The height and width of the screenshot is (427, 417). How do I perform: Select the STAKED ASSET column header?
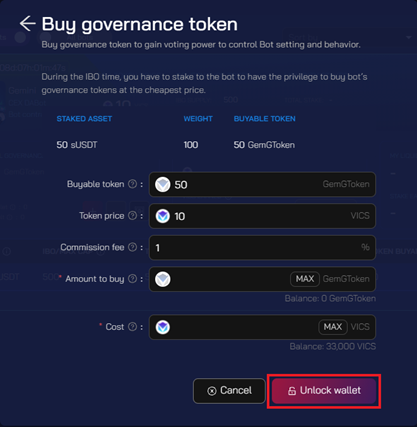84,119
